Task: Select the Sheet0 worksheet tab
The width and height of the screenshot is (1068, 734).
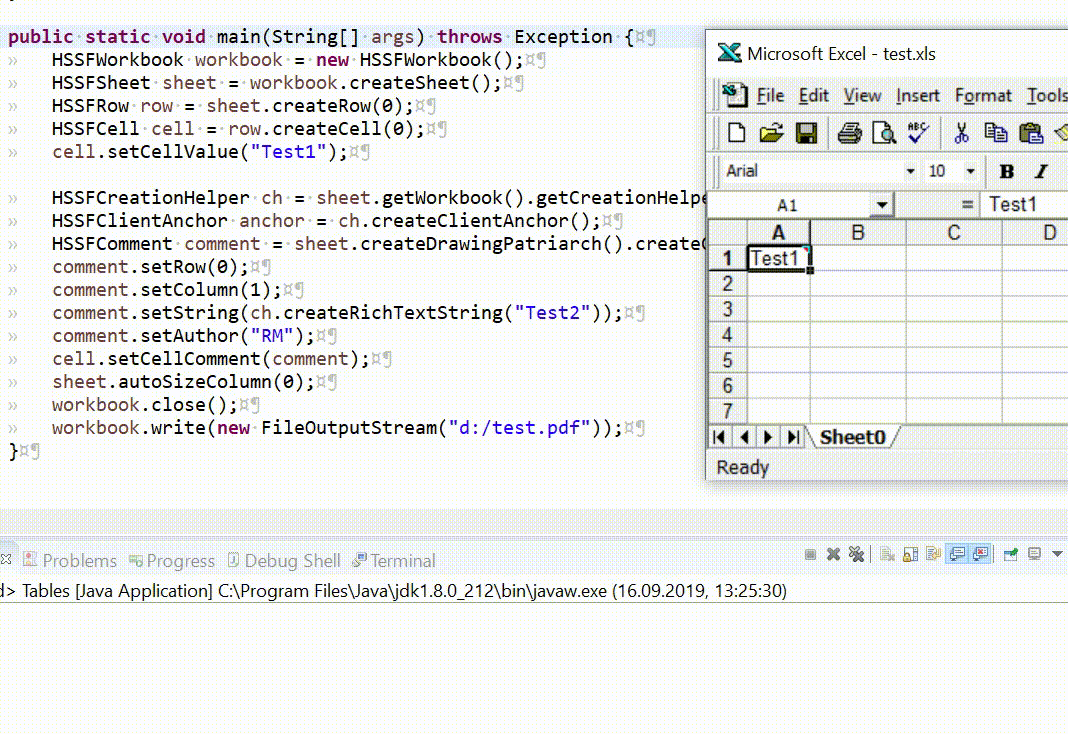Action: click(854, 436)
